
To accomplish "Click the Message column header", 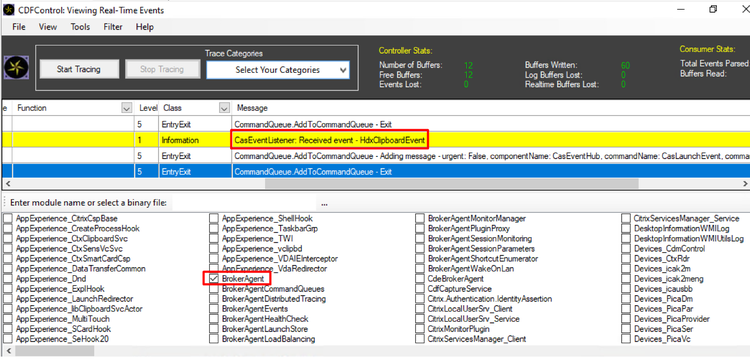I will click(x=252, y=108).
